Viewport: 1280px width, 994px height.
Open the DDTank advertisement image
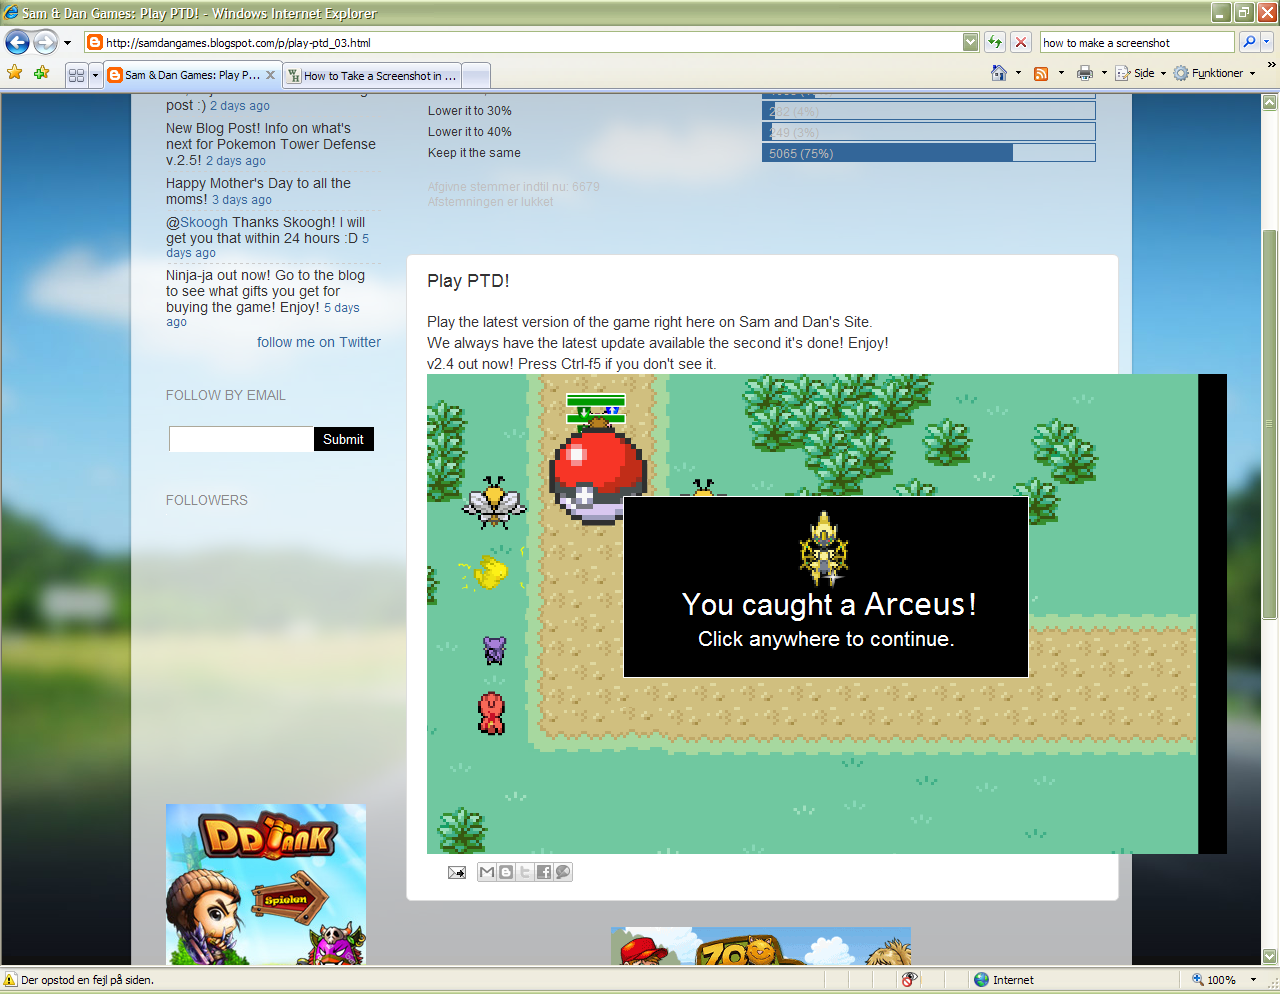[266, 884]
